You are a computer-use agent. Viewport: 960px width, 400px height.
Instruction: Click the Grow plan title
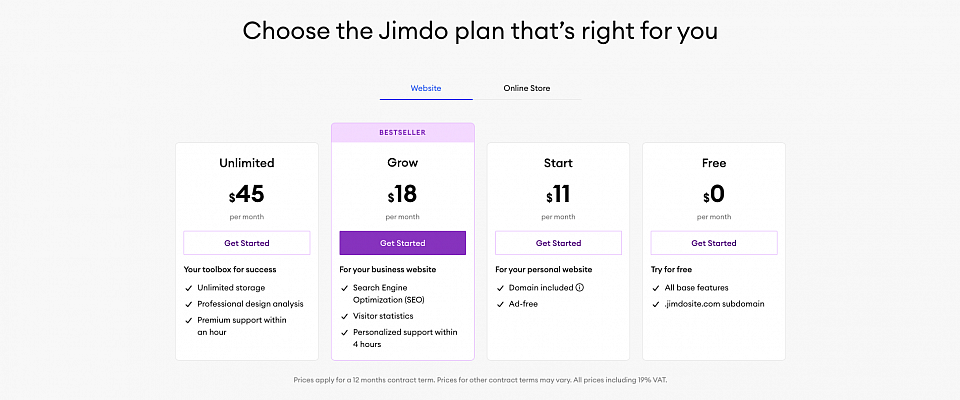(x=402, y=162)
